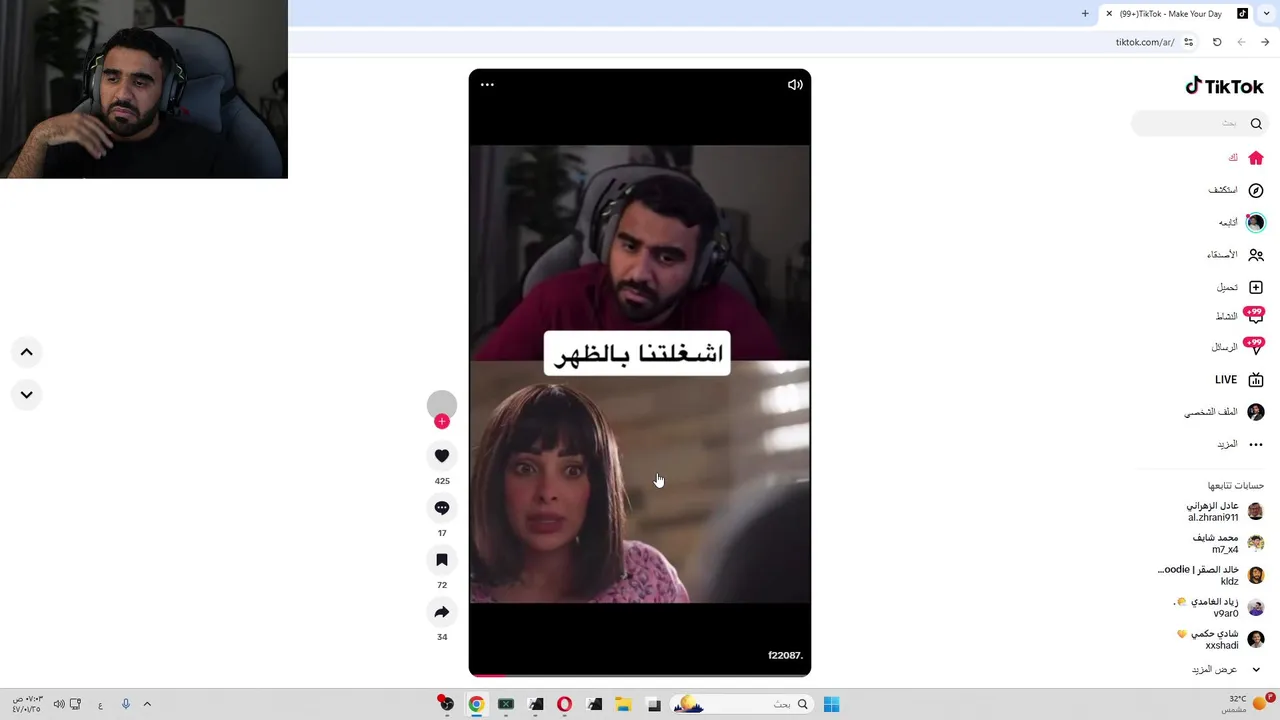Open the creator's grey avatar

(442, 404)
